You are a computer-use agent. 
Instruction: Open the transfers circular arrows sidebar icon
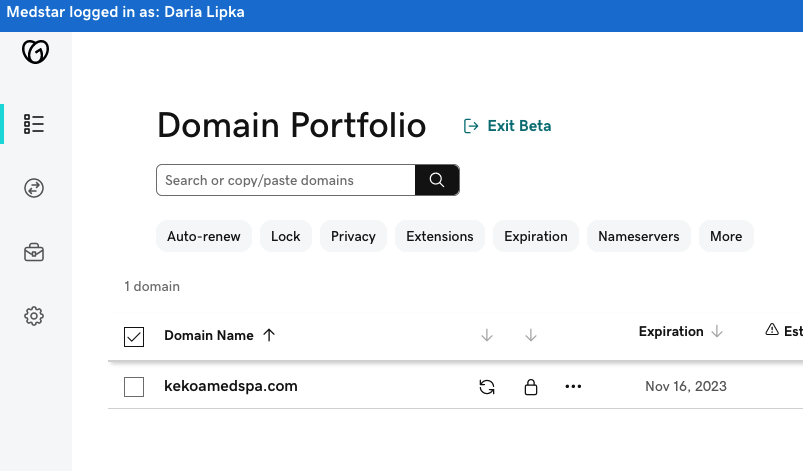click(34, 188)
